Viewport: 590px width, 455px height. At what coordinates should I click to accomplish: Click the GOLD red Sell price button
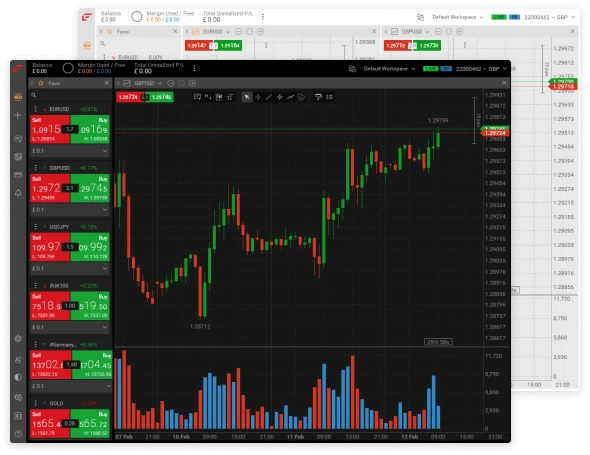[50, 423]
